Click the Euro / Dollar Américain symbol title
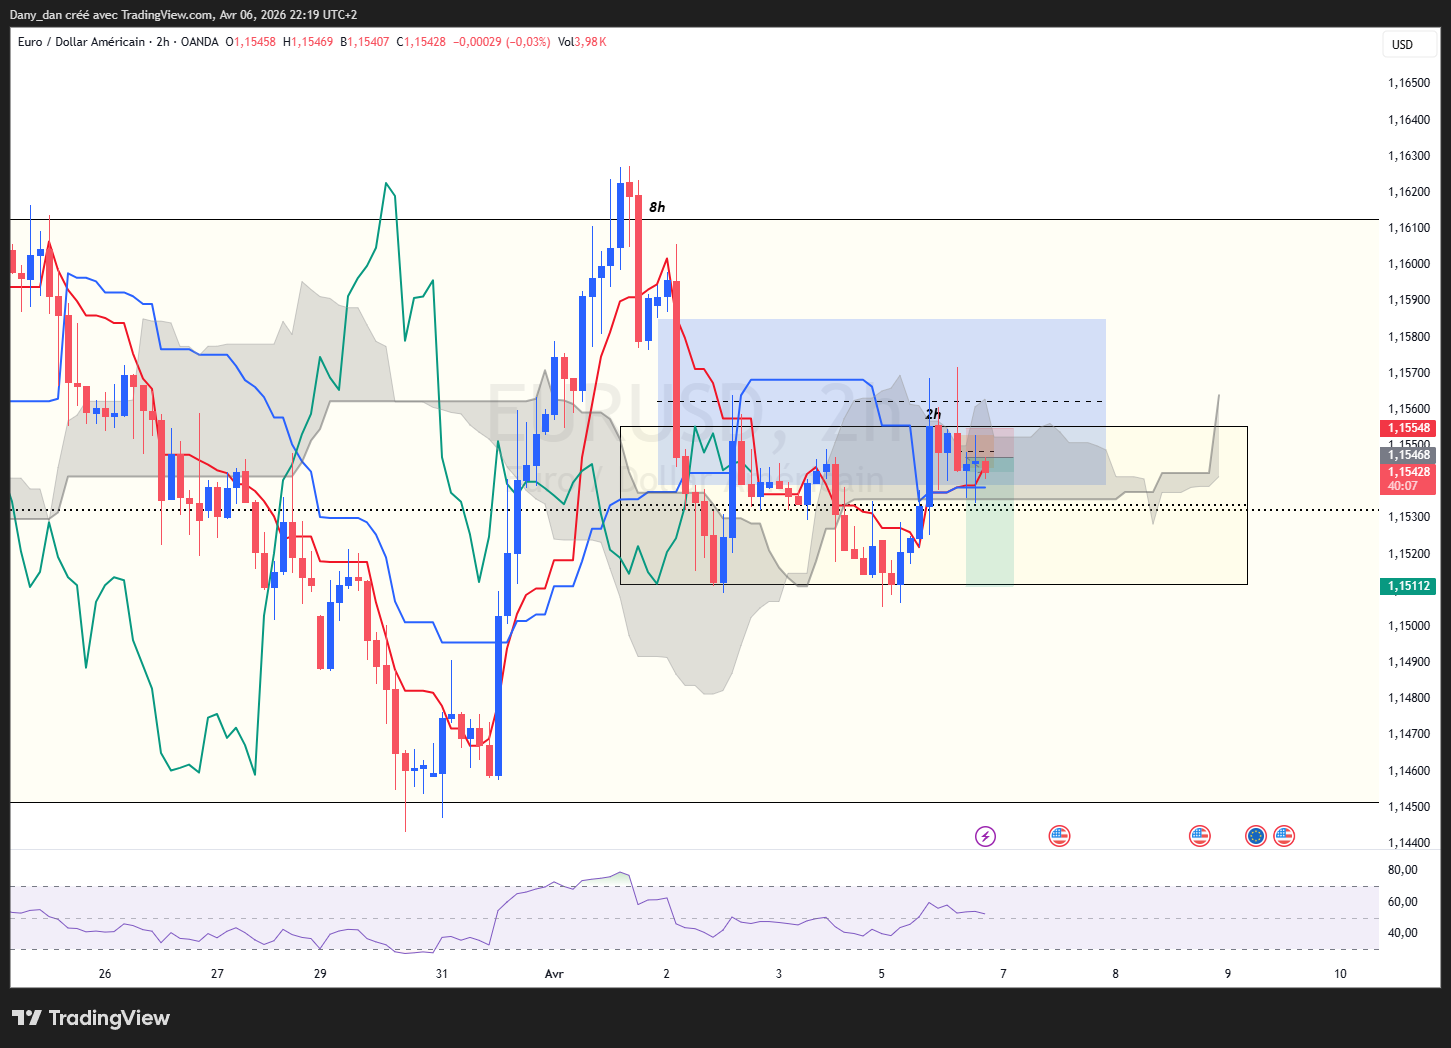1451x1048 pixels. [x=81, y=42]
